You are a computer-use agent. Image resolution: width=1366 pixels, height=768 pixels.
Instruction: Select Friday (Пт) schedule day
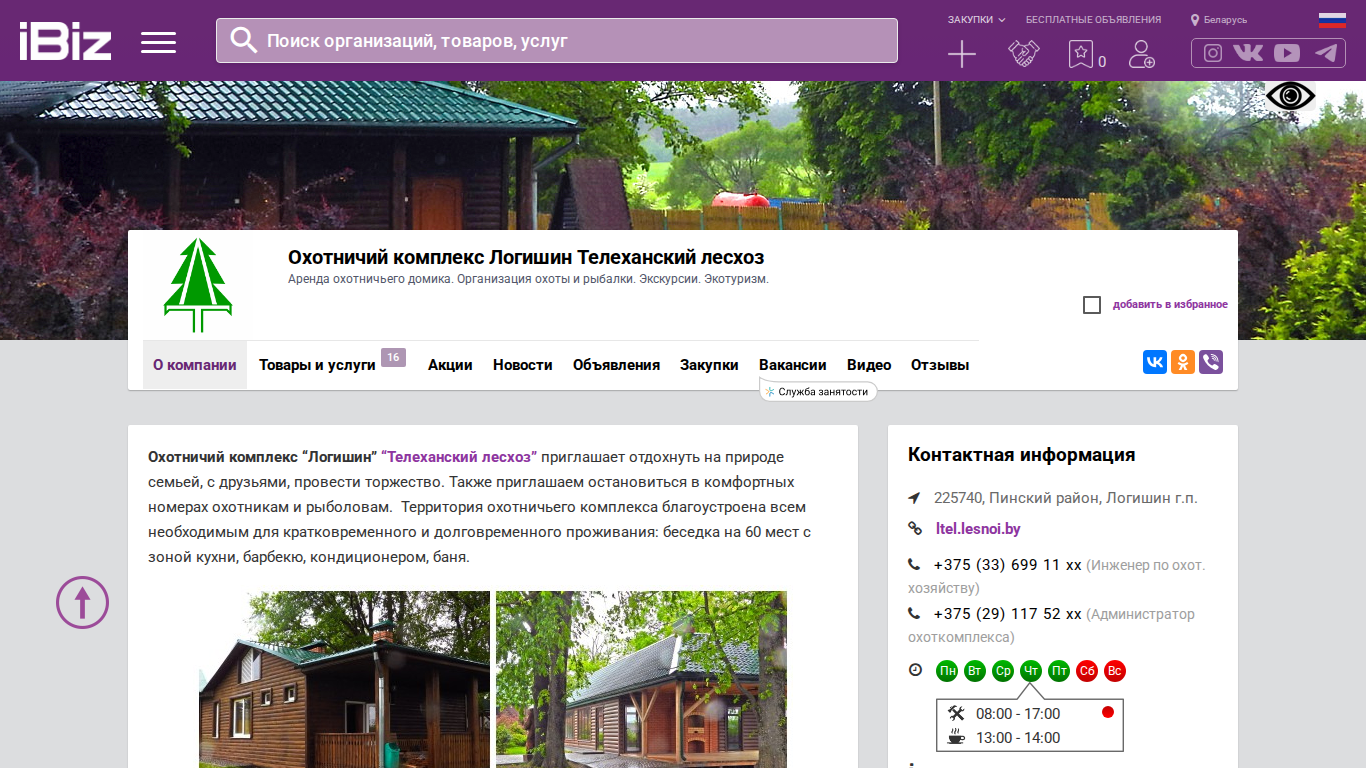[1059, 671]
